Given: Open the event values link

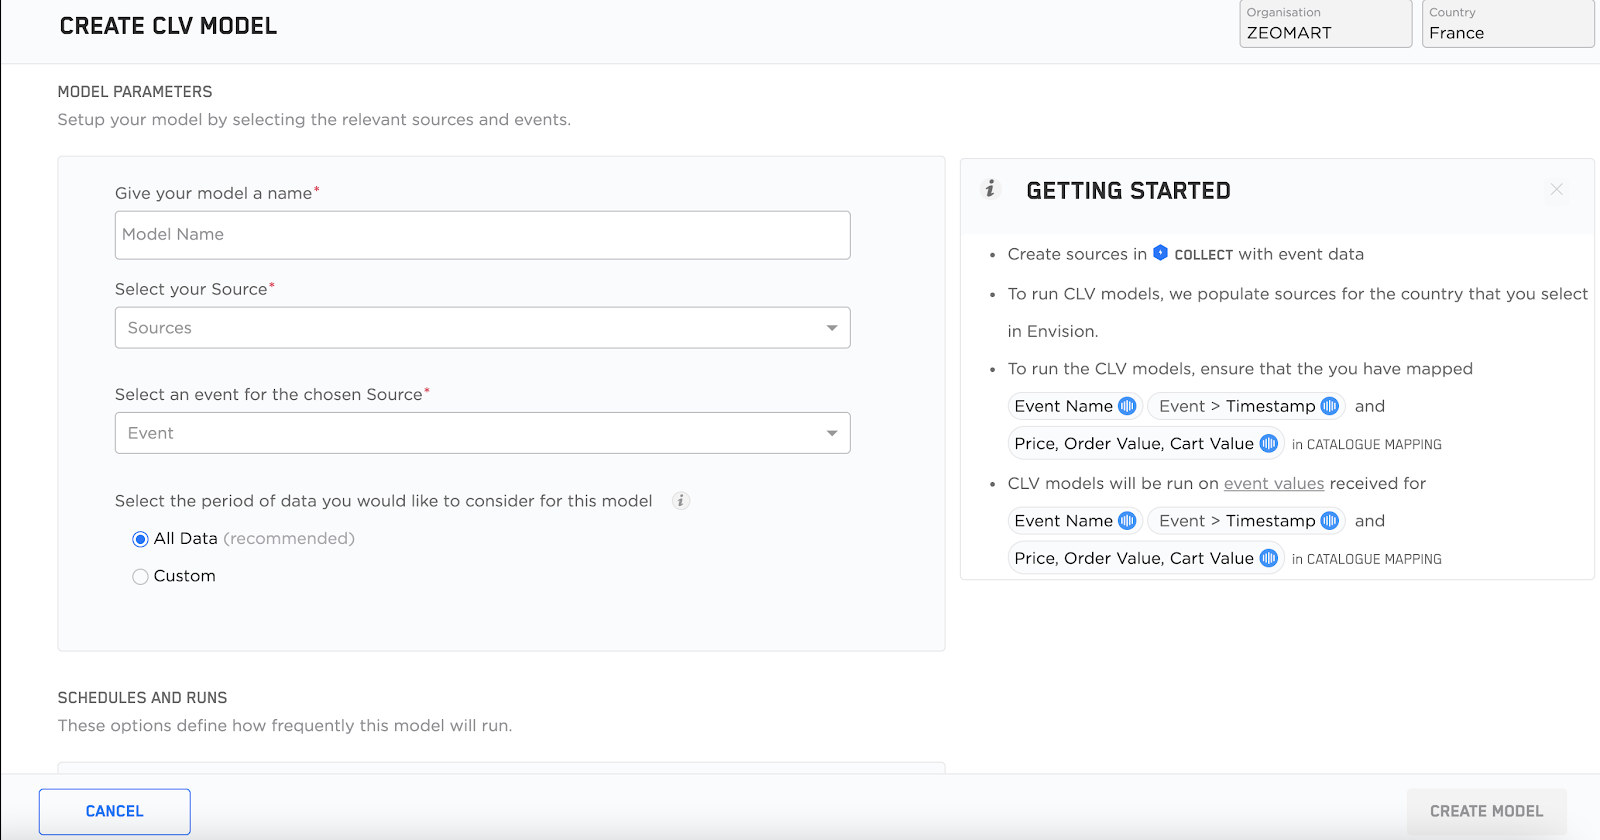Looking at the screenshot, I should click(1274, 484).
